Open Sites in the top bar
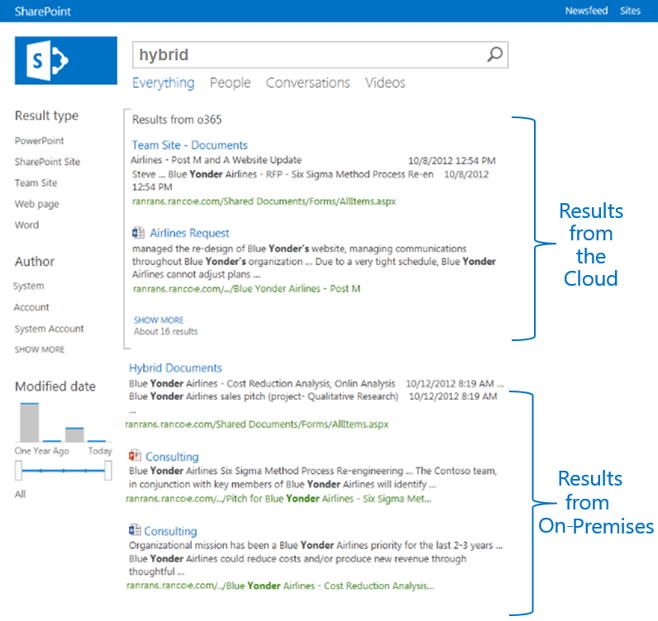 point(630,11)
